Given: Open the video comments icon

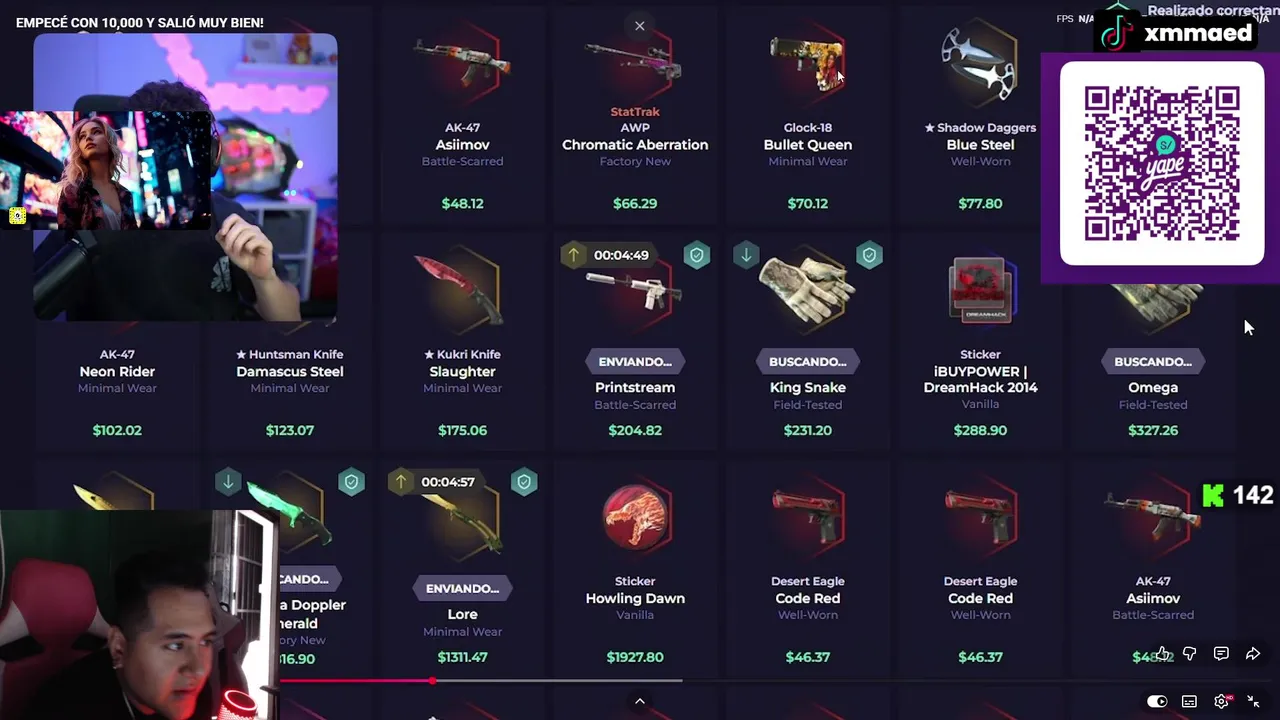Looking at the screenshot, I should (1221, 654).
